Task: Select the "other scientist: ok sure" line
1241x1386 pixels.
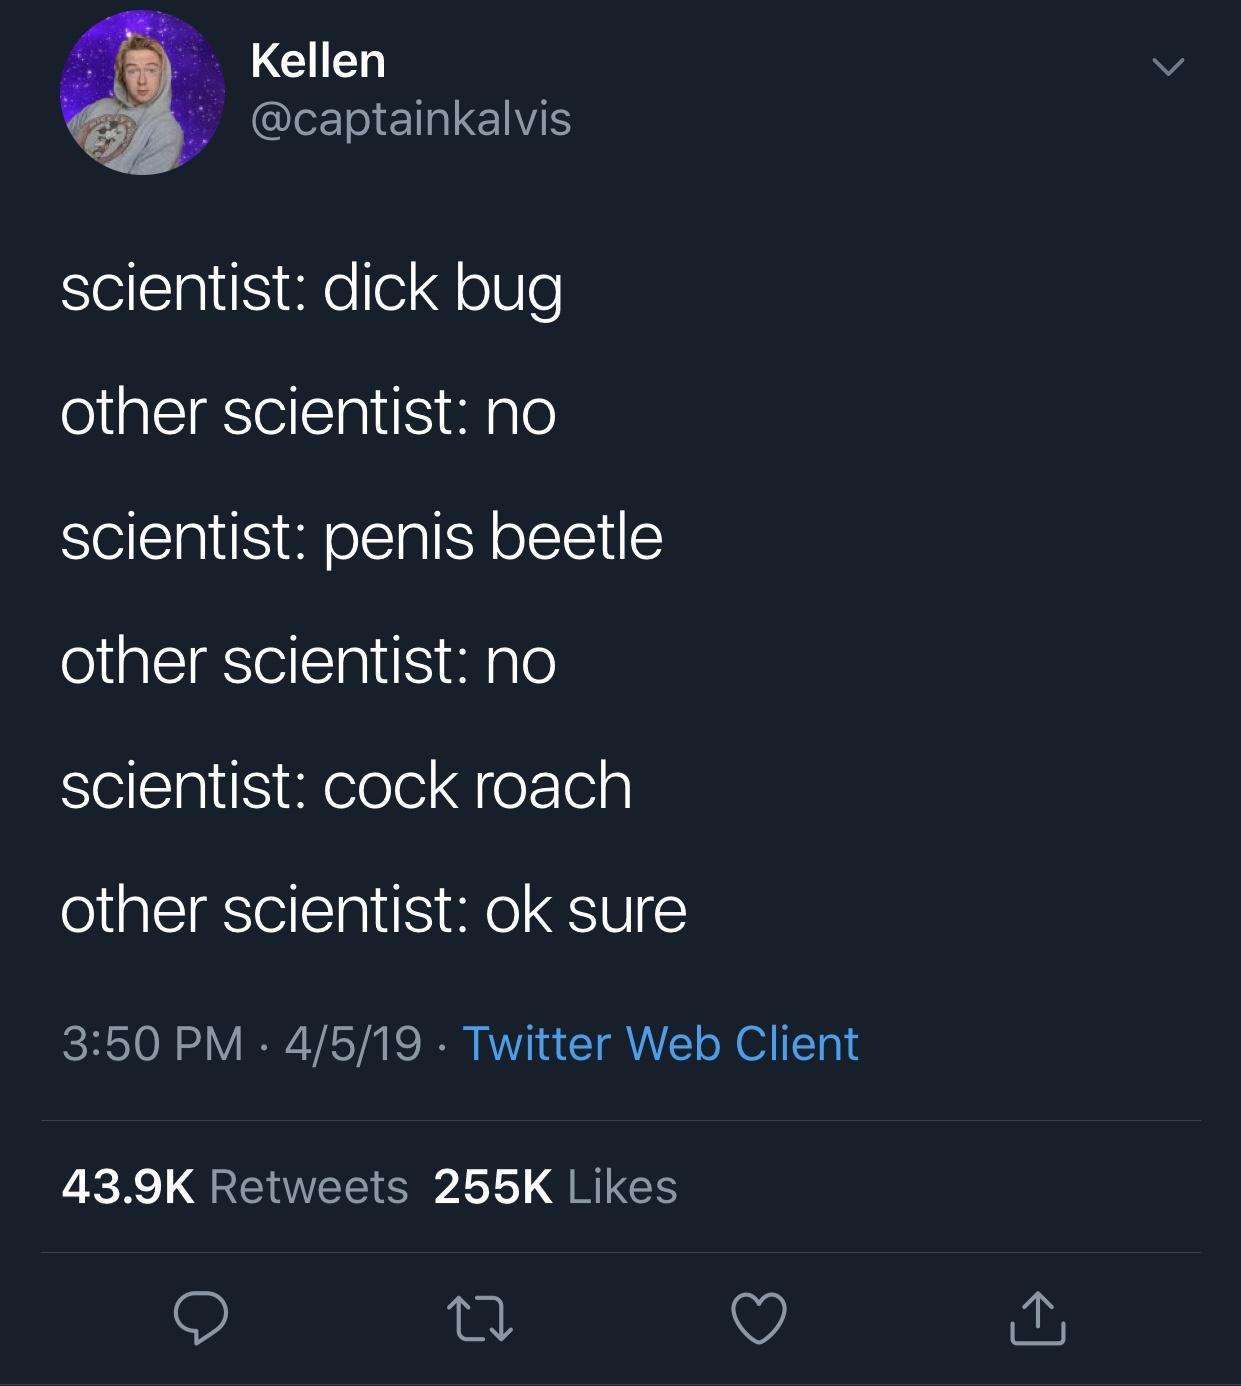Action: [373, 910]
